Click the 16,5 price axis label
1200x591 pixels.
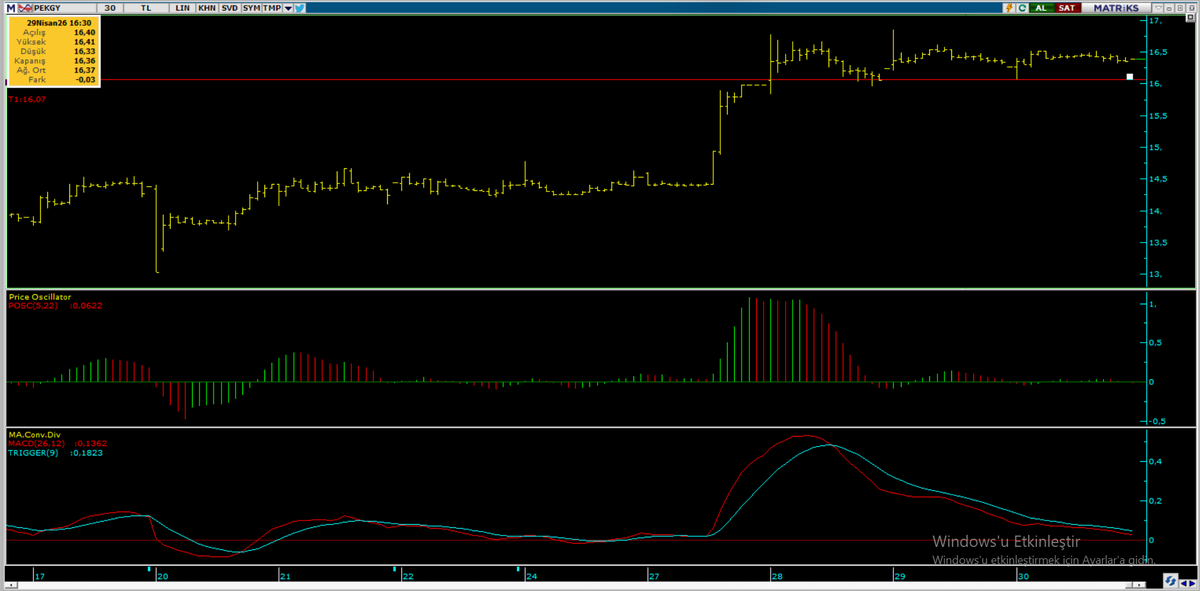(x=1158, y=52)
